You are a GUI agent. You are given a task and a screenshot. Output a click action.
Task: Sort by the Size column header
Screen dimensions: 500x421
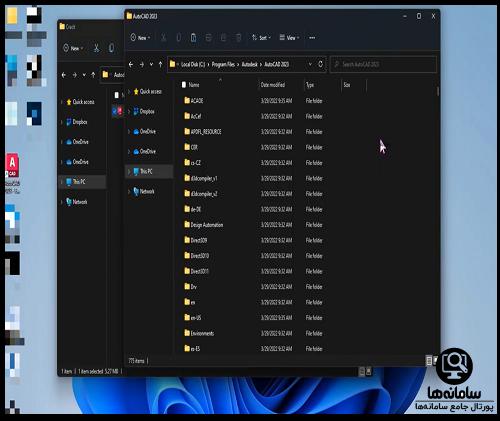[347, 85]
